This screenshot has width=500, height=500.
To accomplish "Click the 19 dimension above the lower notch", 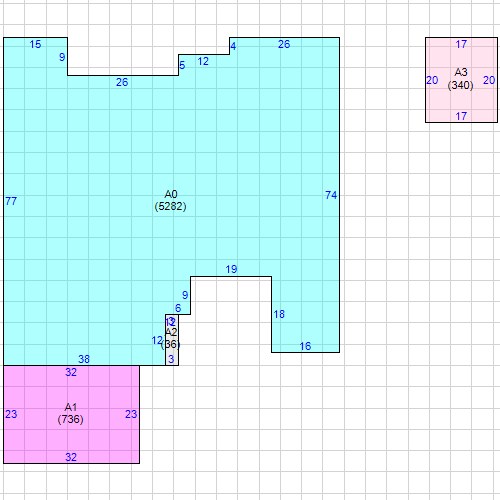I will 231,269.
